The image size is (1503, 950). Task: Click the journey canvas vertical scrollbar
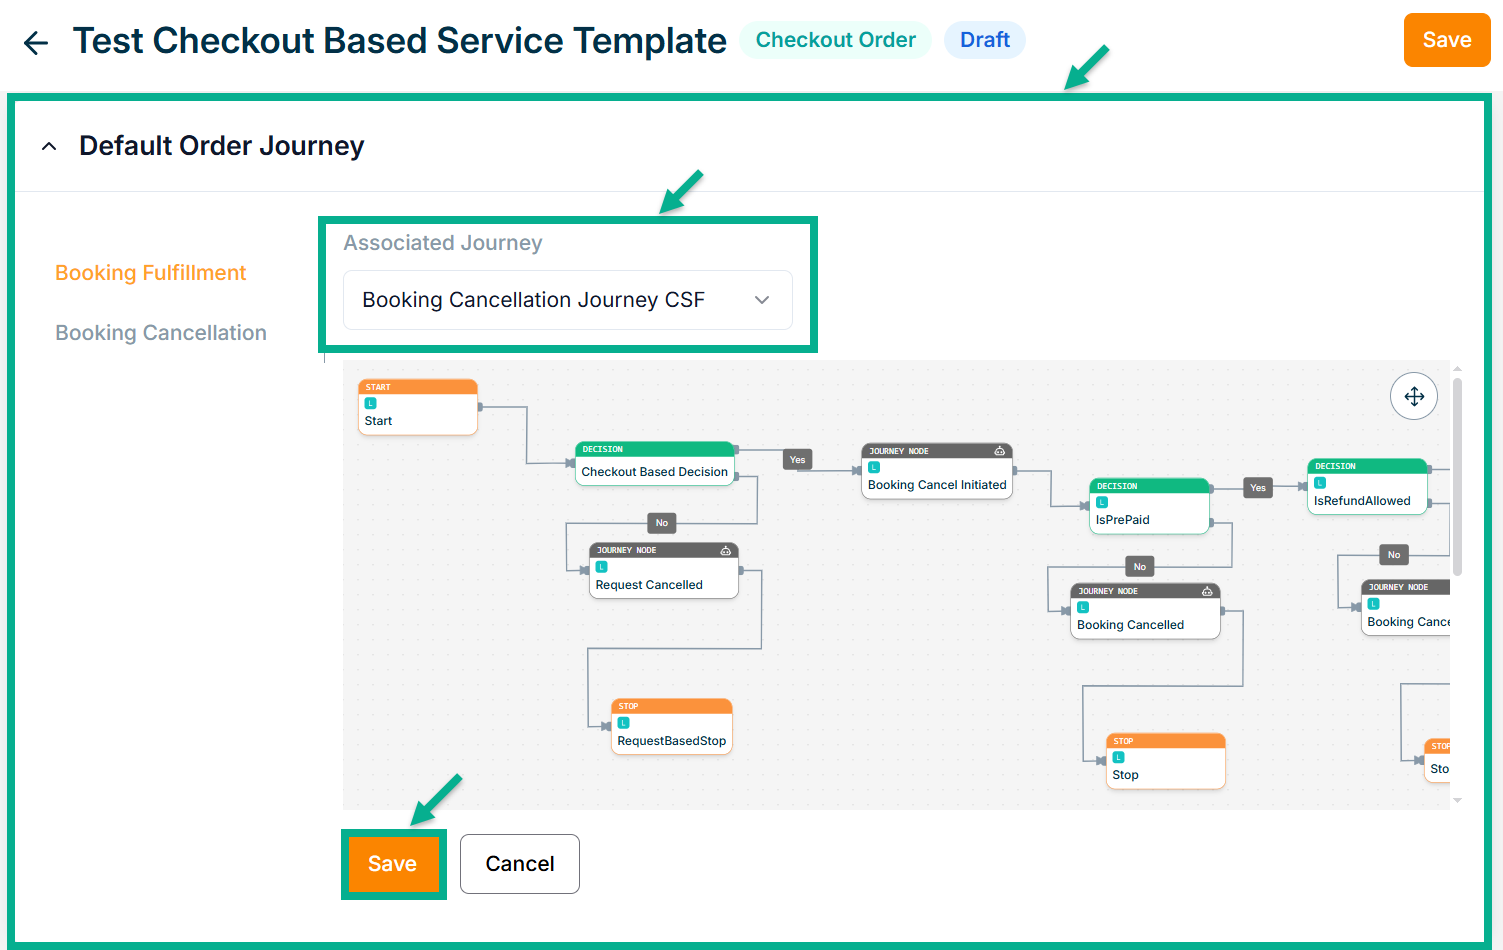pyautogui.click(x=1457, y=477)
